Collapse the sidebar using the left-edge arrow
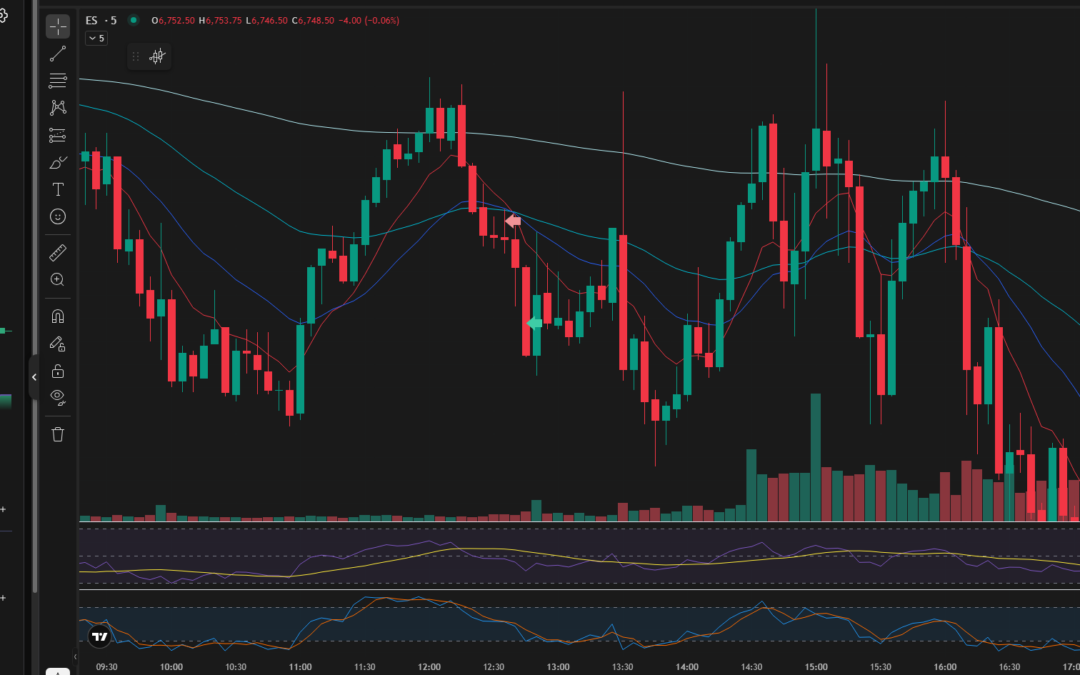Viewport: 1080px width, 675px height. 35,377
